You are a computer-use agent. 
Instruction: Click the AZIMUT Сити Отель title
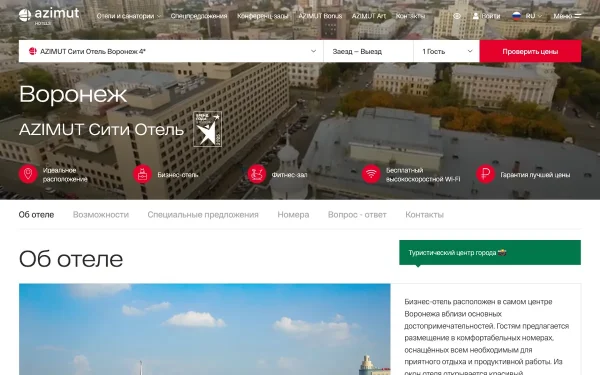tap(101, 130)
